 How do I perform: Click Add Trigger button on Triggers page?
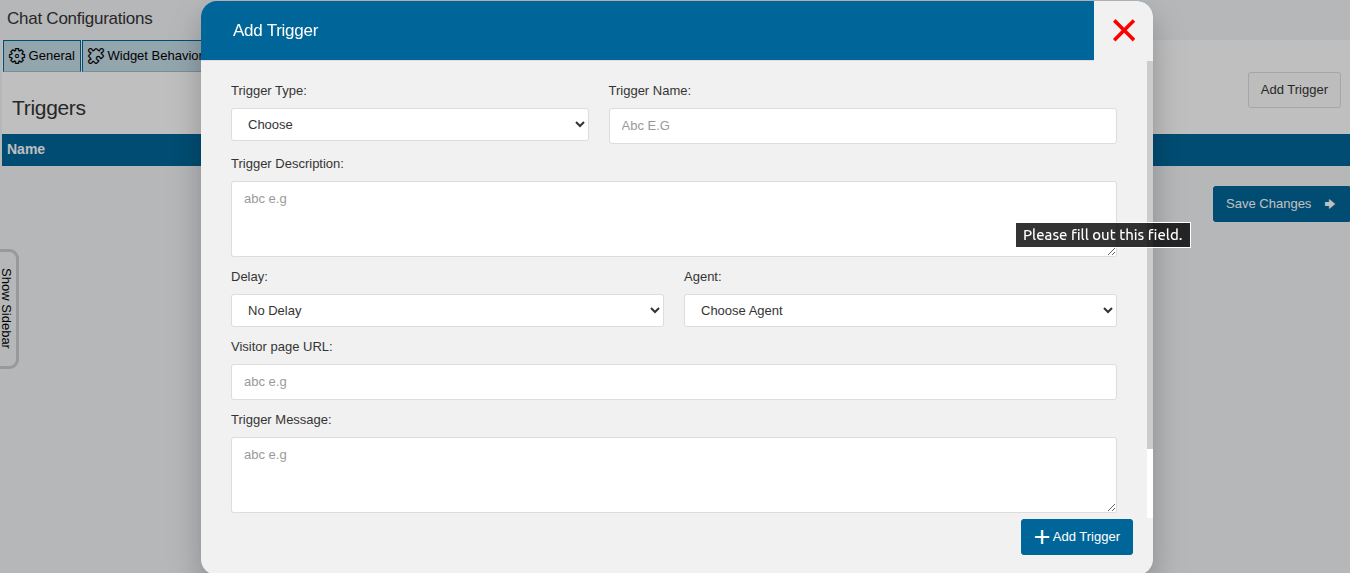pos(1294,90)
